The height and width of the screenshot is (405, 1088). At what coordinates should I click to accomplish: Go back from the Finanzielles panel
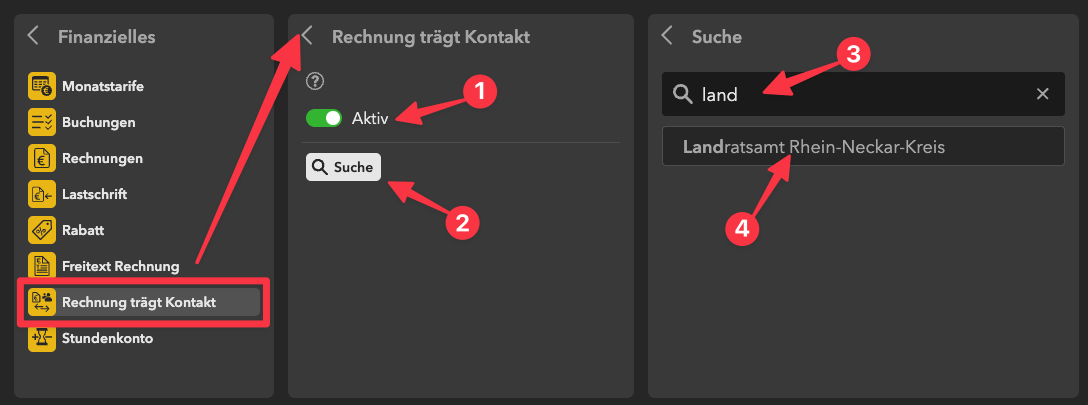34,36
